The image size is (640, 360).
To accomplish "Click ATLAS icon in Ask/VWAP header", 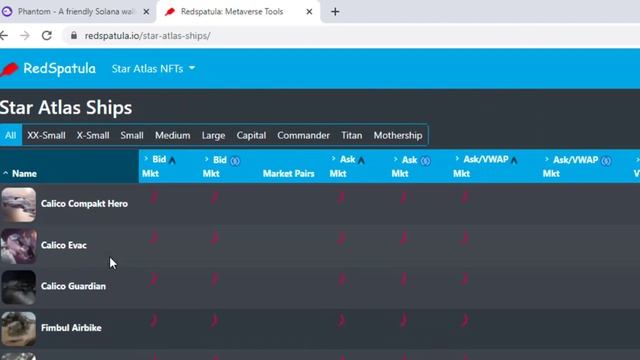I will (x=514, y=160).
